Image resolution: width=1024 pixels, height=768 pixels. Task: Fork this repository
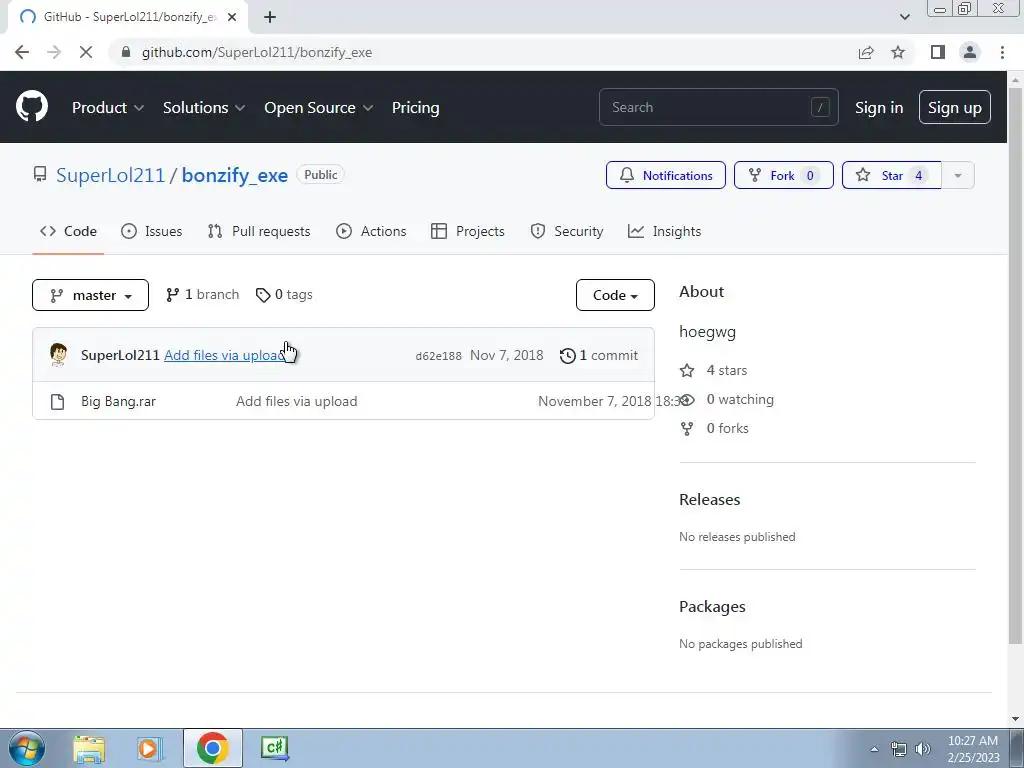click(x=784, y=175)
